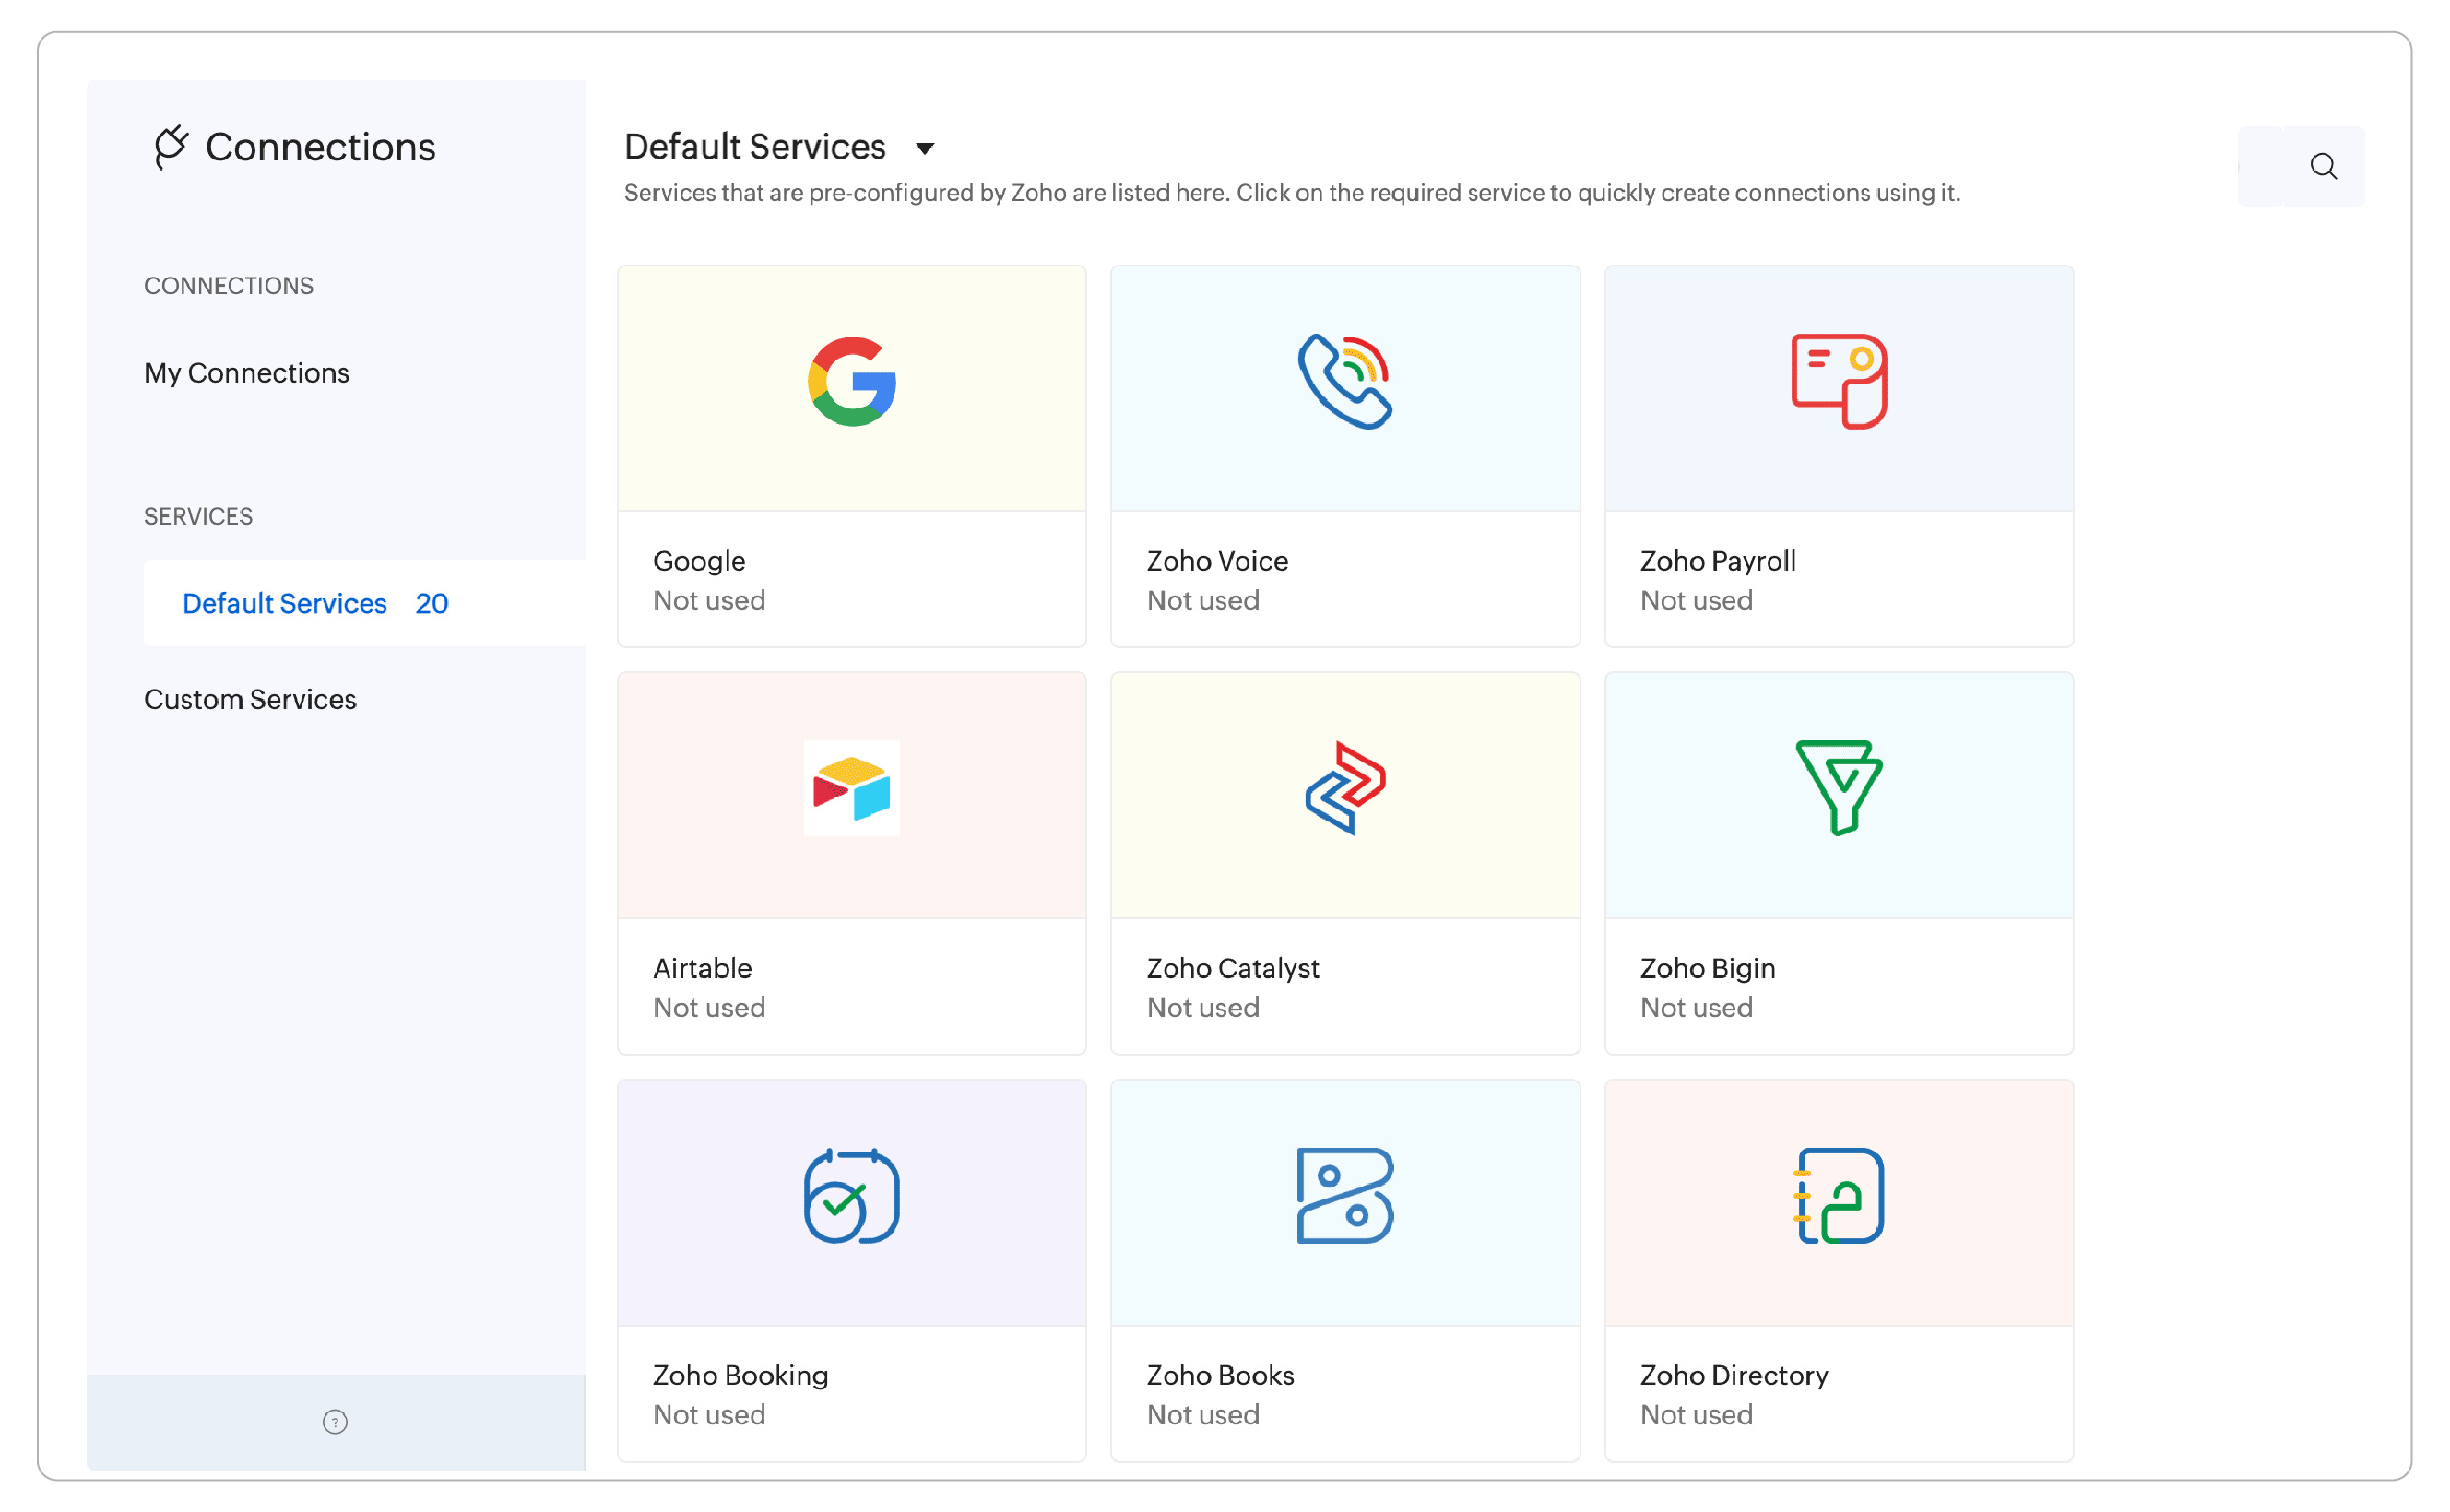This screenshot has height=1512, width=2450.
Task: Click the Zoho Booking calendar icon
Action: (851, 1196)
